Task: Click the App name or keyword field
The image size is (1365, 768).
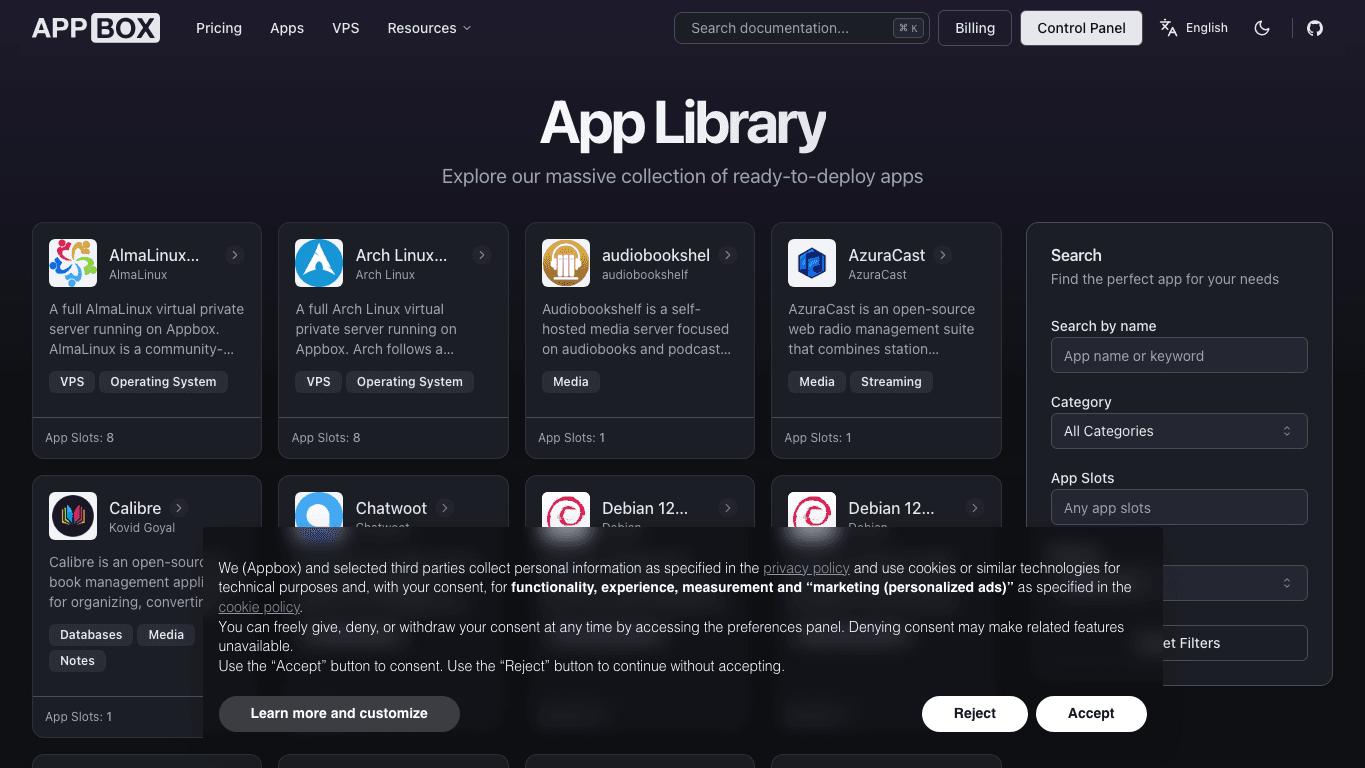Action: coord(1179,355)
